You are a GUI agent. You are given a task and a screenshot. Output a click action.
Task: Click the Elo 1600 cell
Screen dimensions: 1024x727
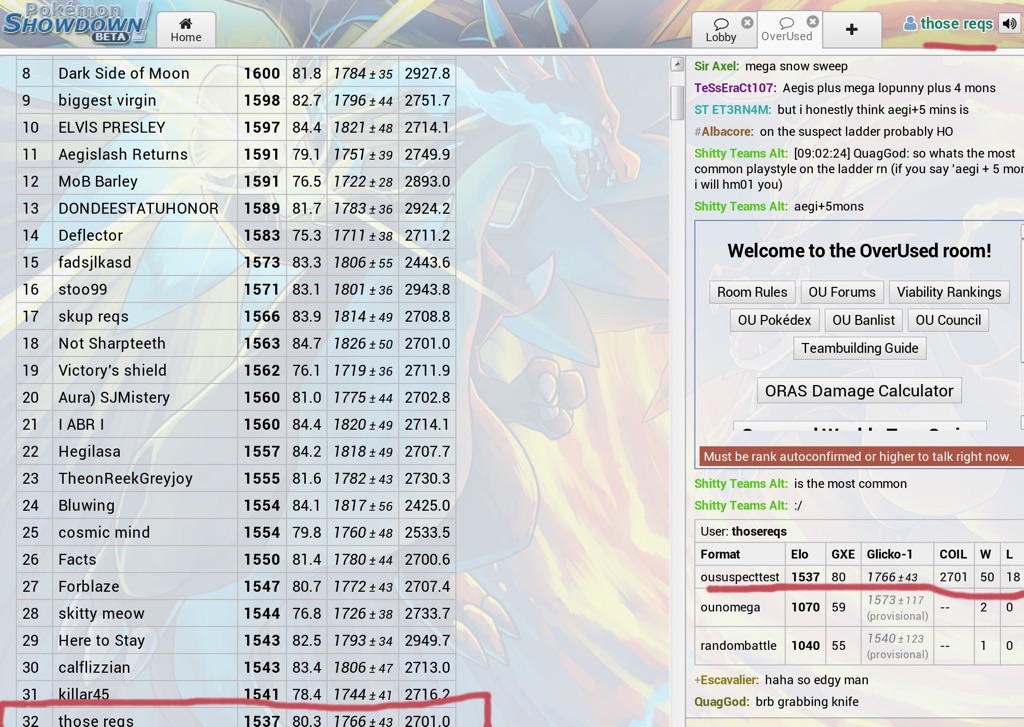[x=262, y=73]
